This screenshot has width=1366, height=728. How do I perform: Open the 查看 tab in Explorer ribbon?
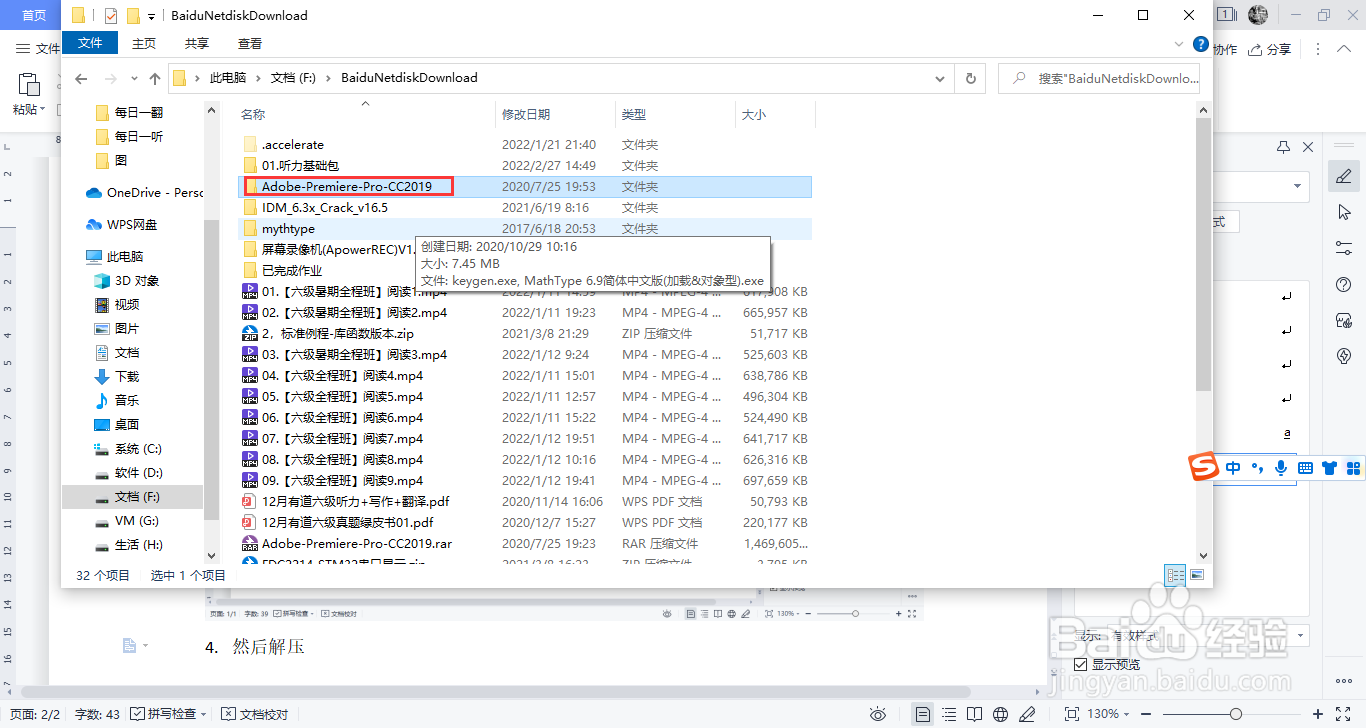(x=250, y=43)
